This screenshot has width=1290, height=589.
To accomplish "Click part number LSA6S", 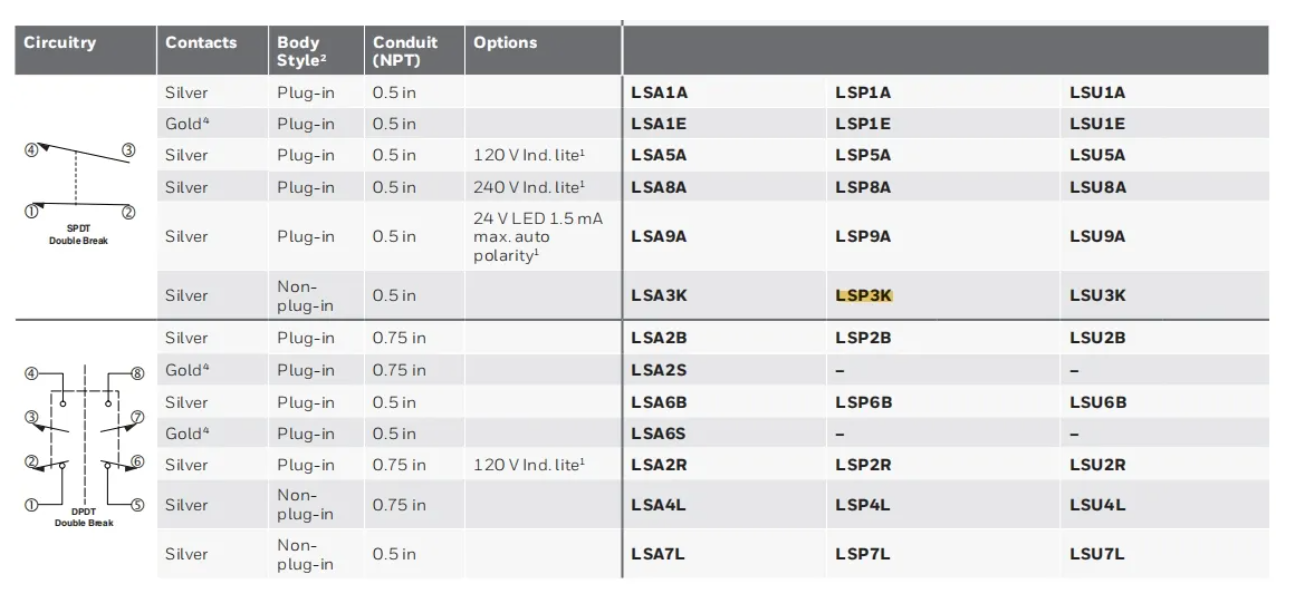I will 659,434.
